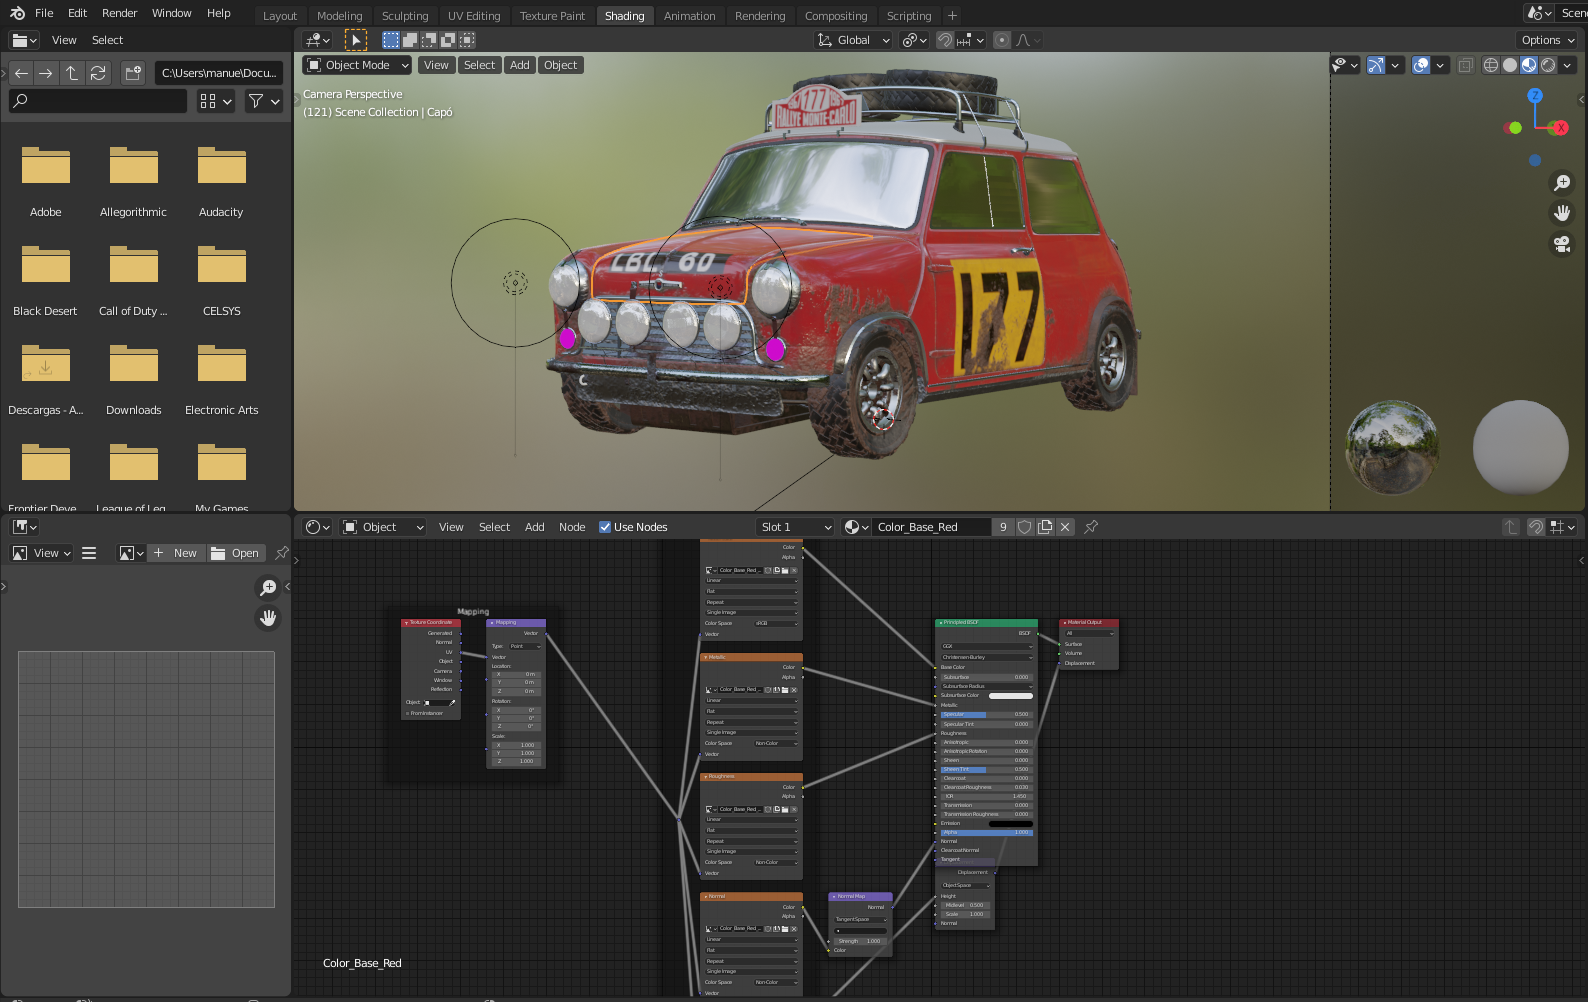The image size is (1588, 1002).
Task: Pin the node editor material
Action: click(x=1091, y=527)
